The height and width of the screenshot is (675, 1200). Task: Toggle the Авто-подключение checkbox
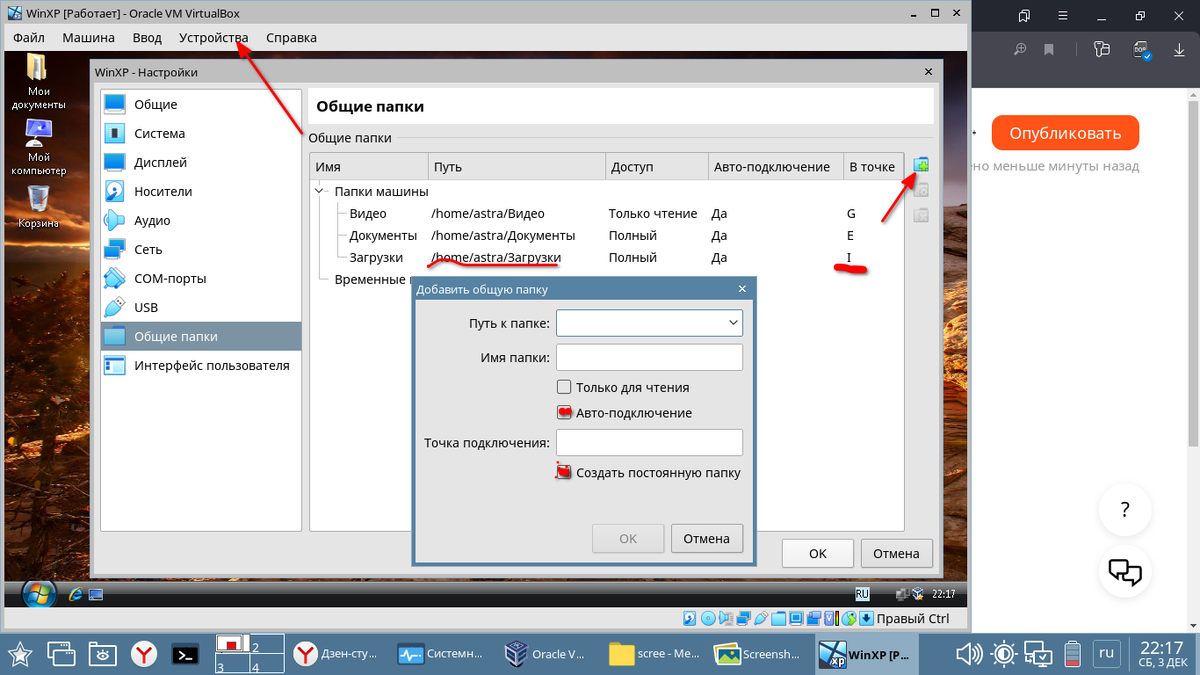pos(564,412)
